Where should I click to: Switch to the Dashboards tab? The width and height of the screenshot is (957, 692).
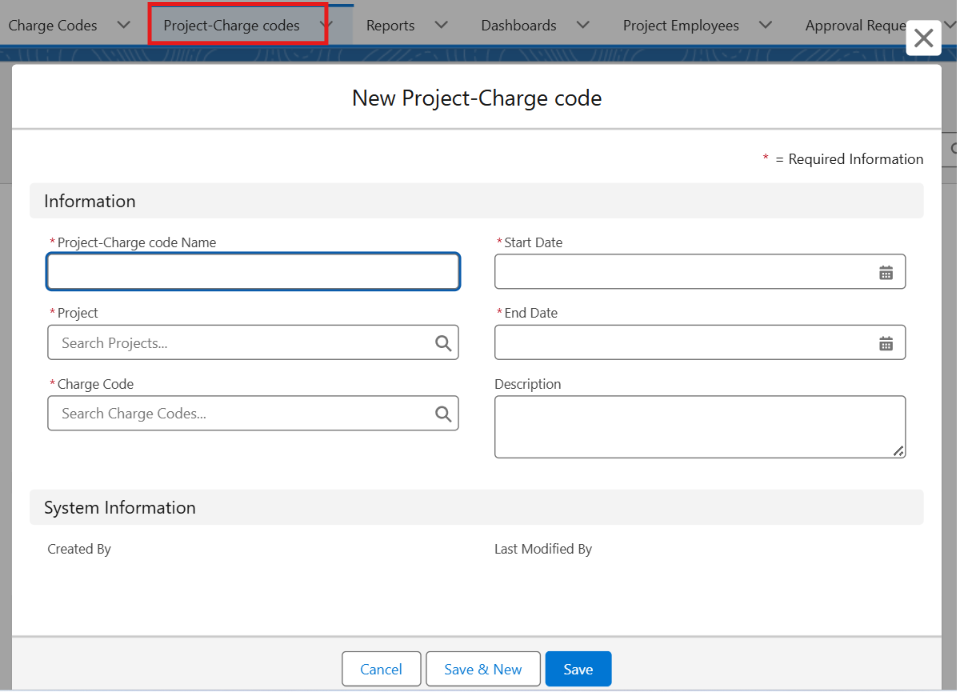point(519,26)
